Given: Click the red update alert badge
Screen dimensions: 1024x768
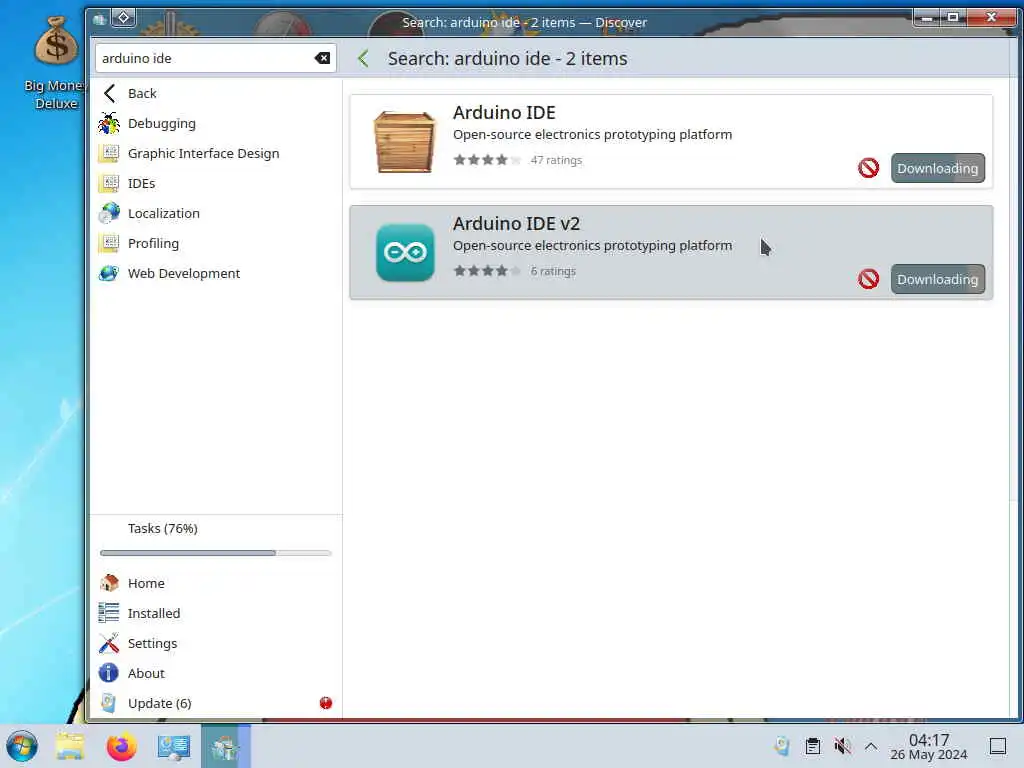Looking at the screenshot, I should tap(326, 703).
